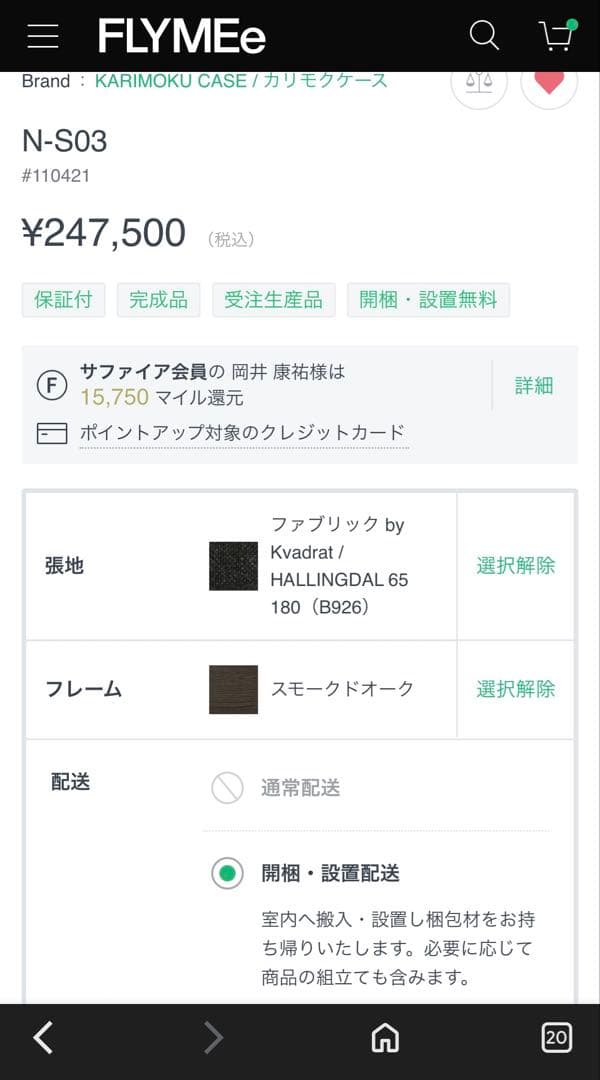This screenshot has height=1080, width=600.
Task: Go to browser home icon
Action: point(385,1038)
